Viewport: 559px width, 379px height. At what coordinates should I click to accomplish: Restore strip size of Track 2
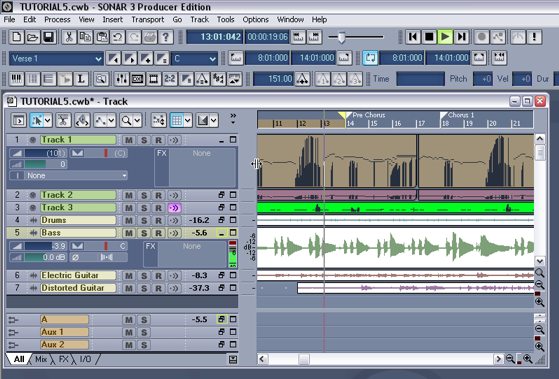tap(221, 195)
